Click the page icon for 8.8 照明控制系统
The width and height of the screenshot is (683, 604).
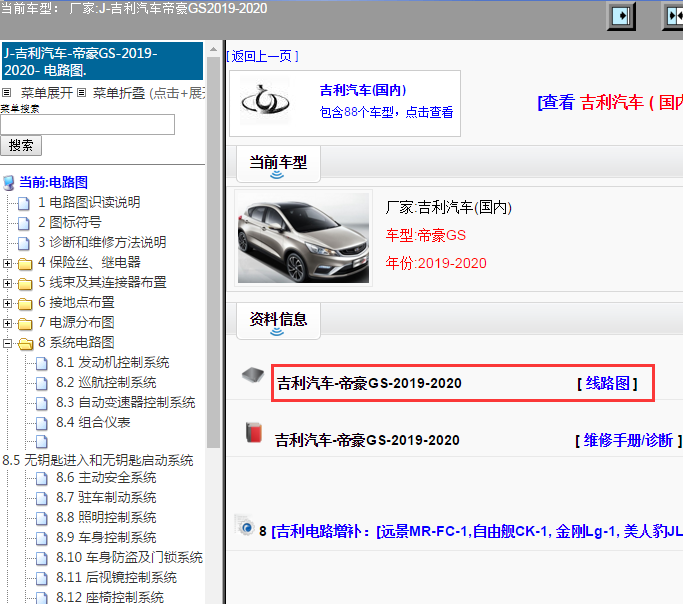[x=42, y=518]
